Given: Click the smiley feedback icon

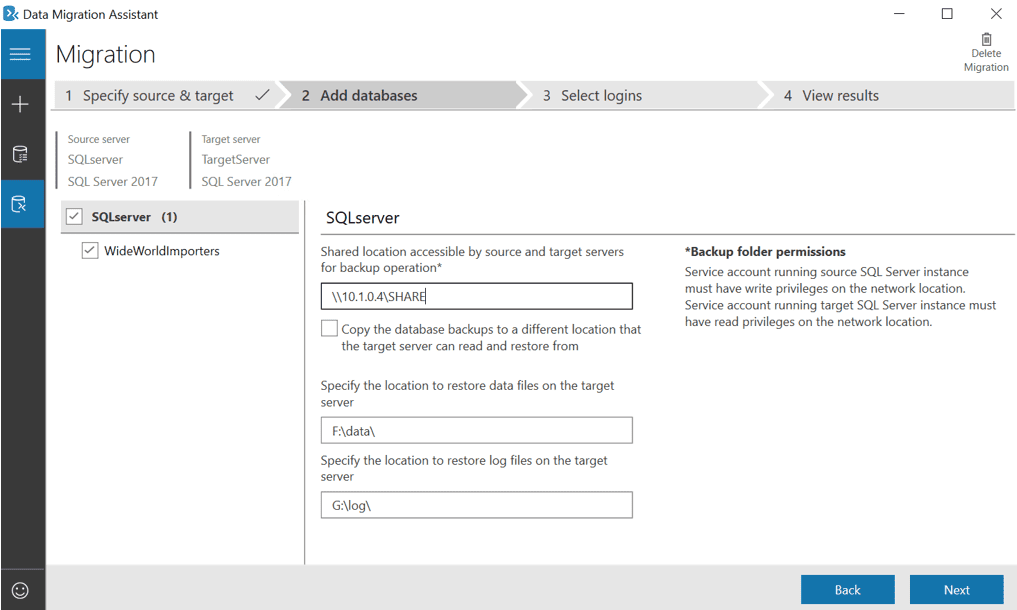Looking at the screenshot, I should [x=20, y=591].
